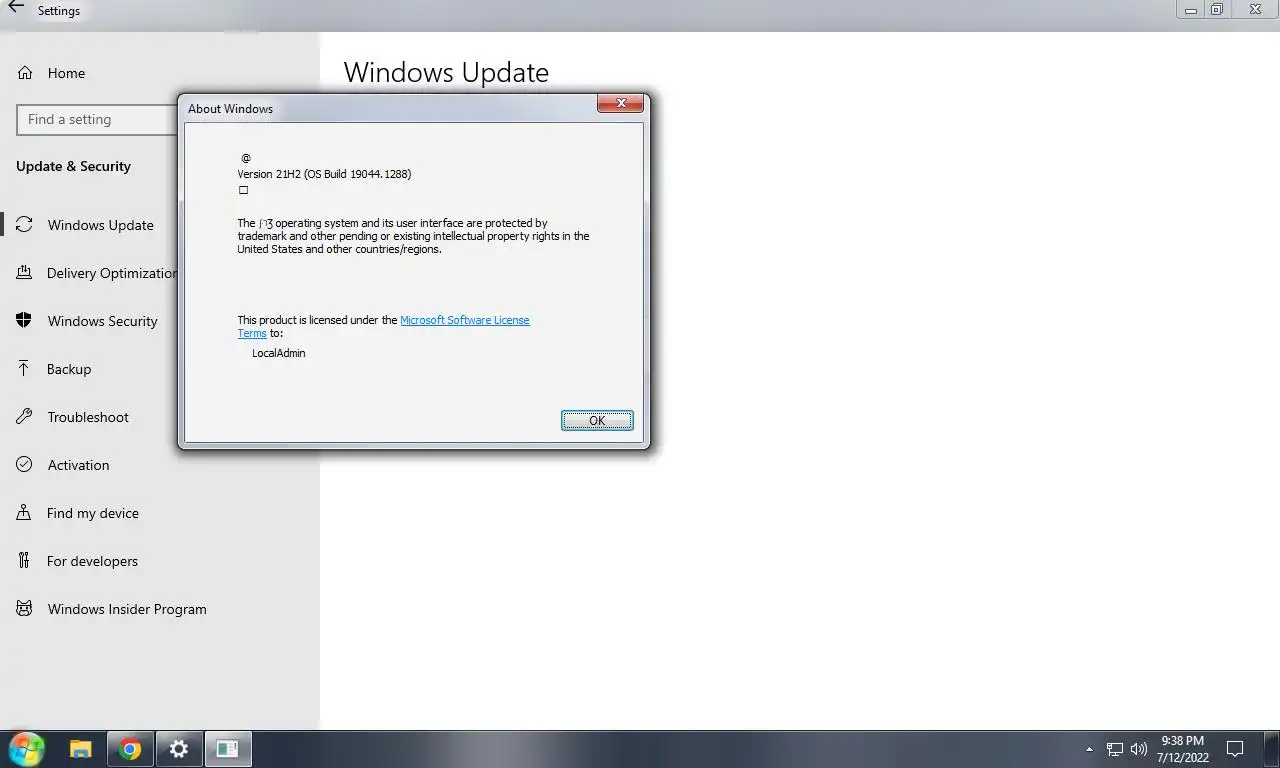Click the Find a setting field
The width and height of the screenshot is (1280, 768).
97,119
